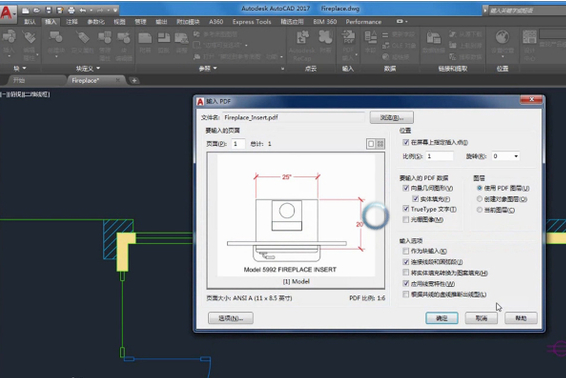Open the PDF Import button dropdown arrow
The image size is (566, 378).
click(356, 55)
